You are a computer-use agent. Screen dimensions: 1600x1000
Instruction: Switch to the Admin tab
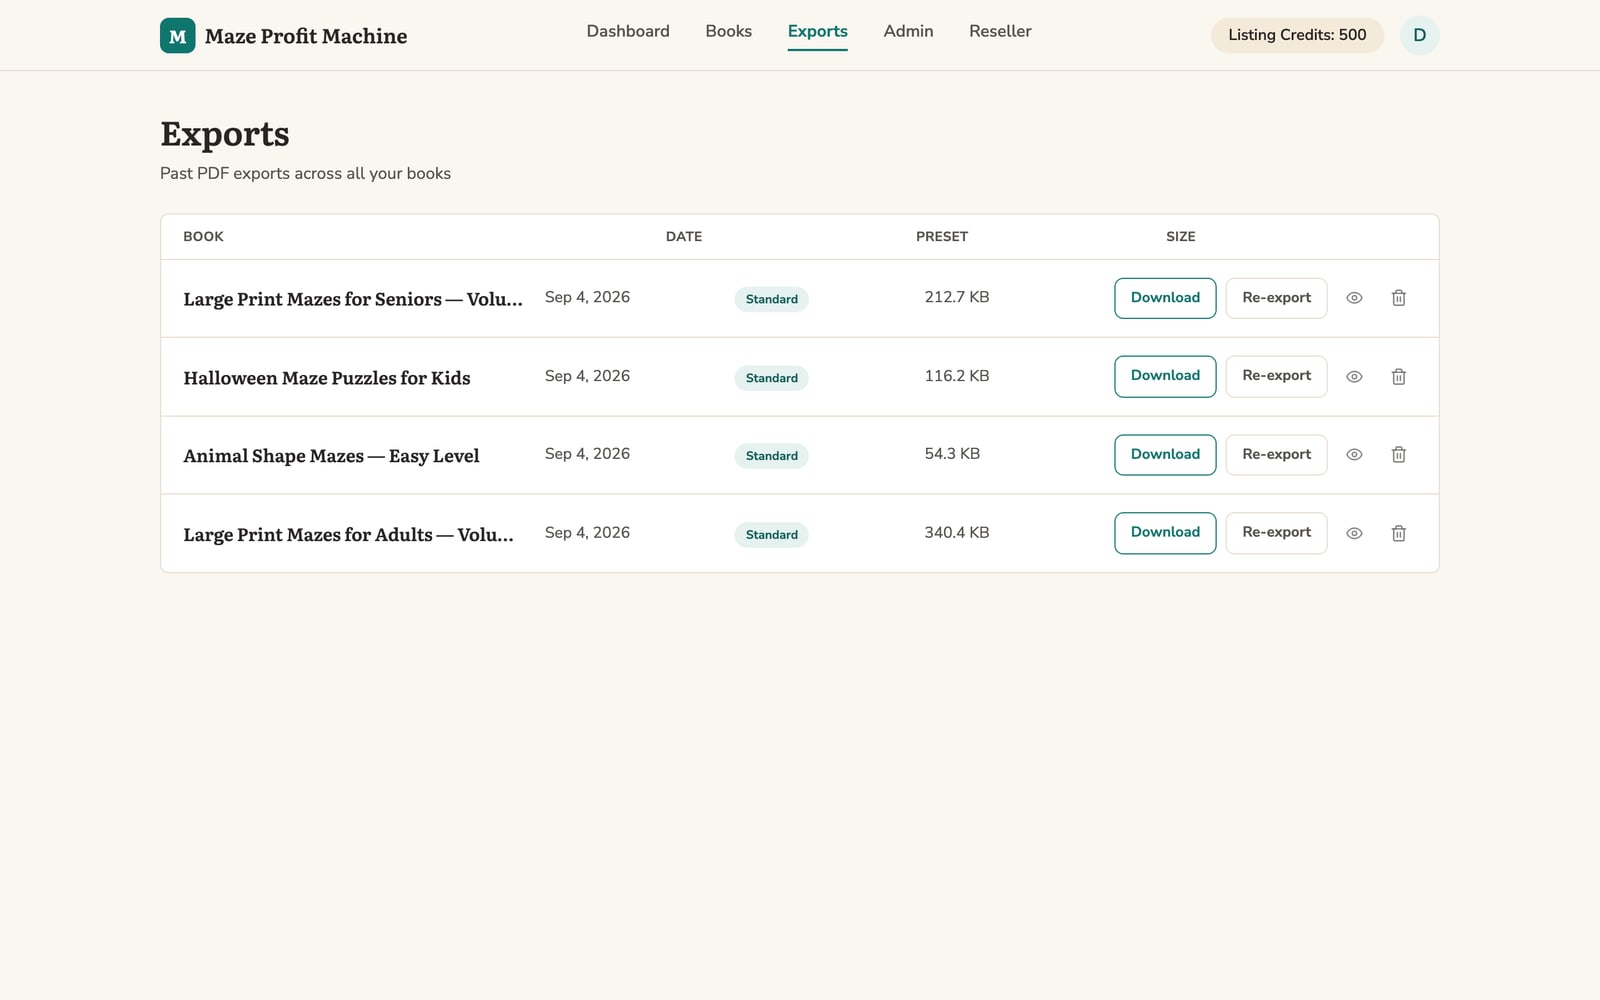click(908, 32)
